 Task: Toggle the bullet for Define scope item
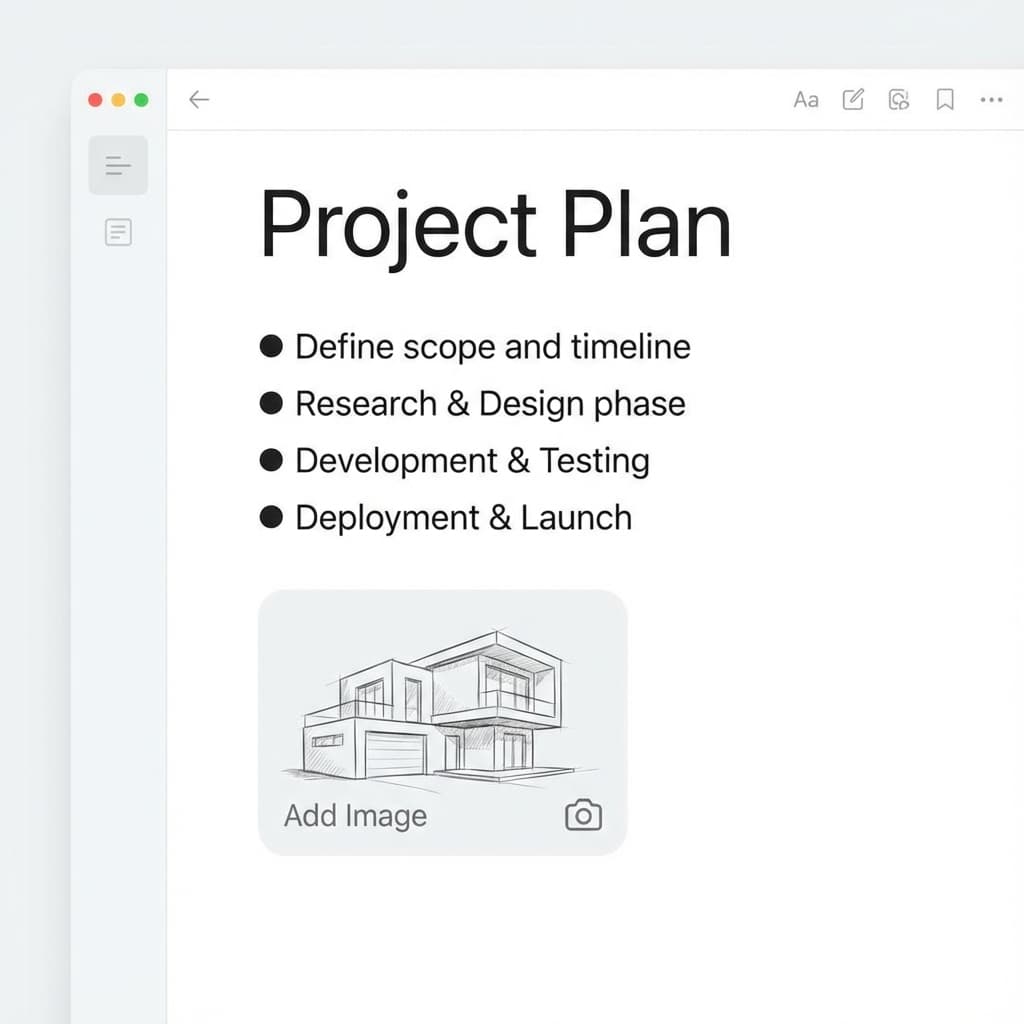coord(271,345)
